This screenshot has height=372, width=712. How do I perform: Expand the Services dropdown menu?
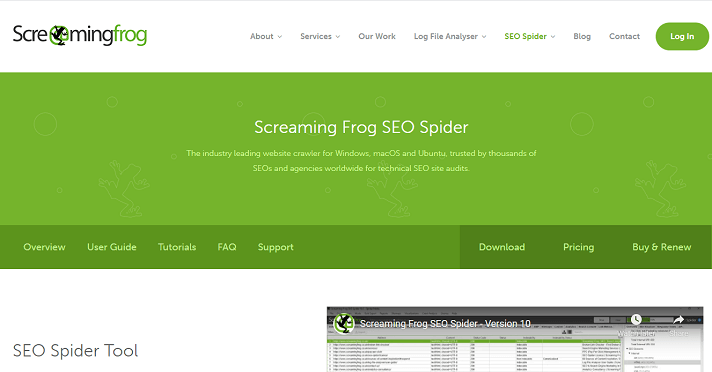coord(320,36)
